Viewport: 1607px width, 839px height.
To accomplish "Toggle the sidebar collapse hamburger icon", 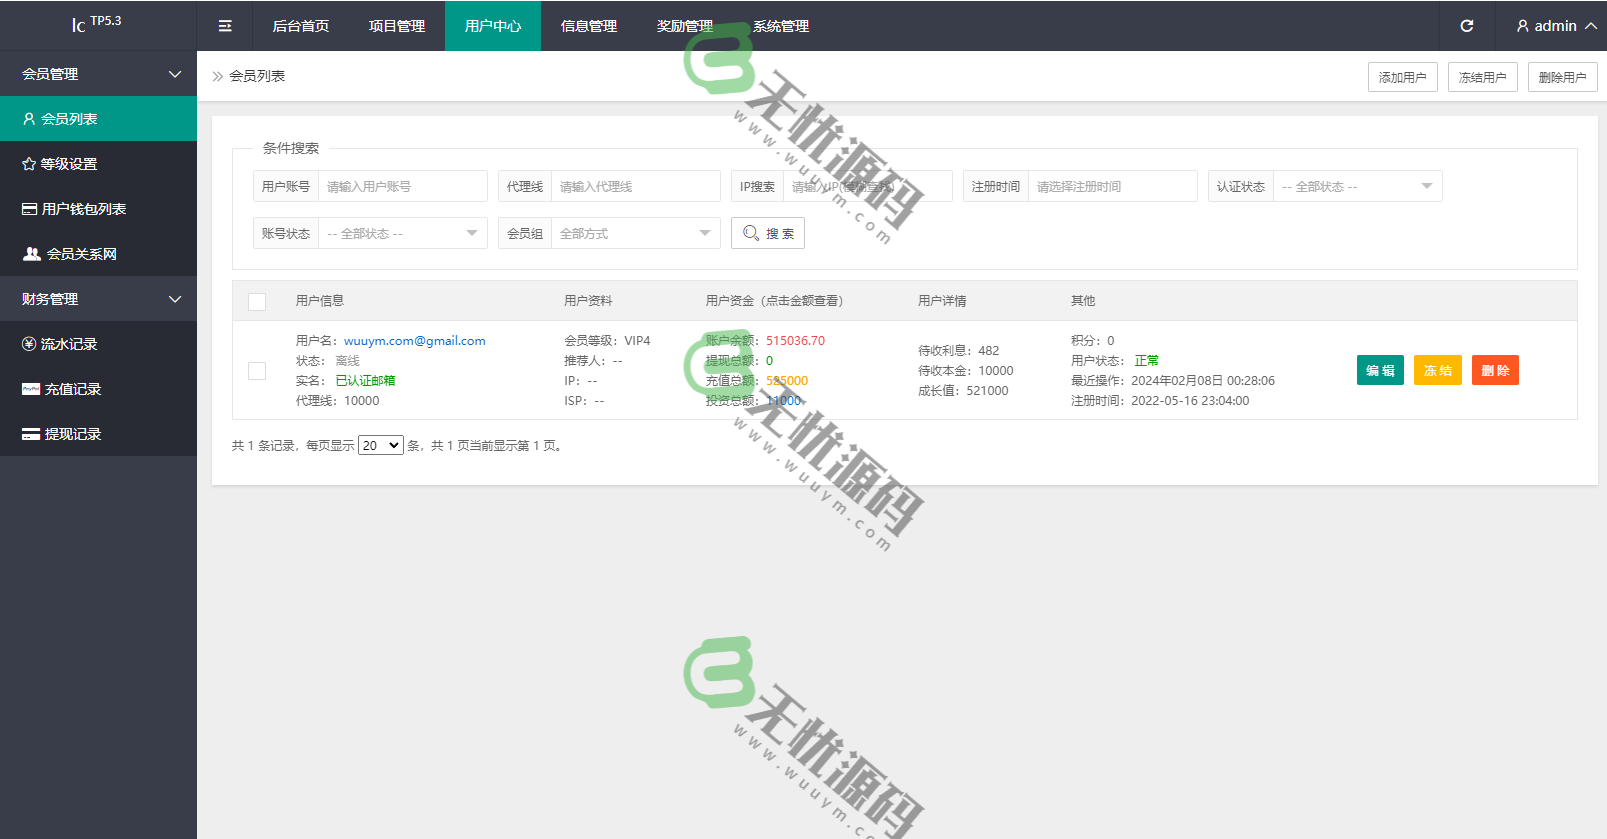I will tap(225, 26).
